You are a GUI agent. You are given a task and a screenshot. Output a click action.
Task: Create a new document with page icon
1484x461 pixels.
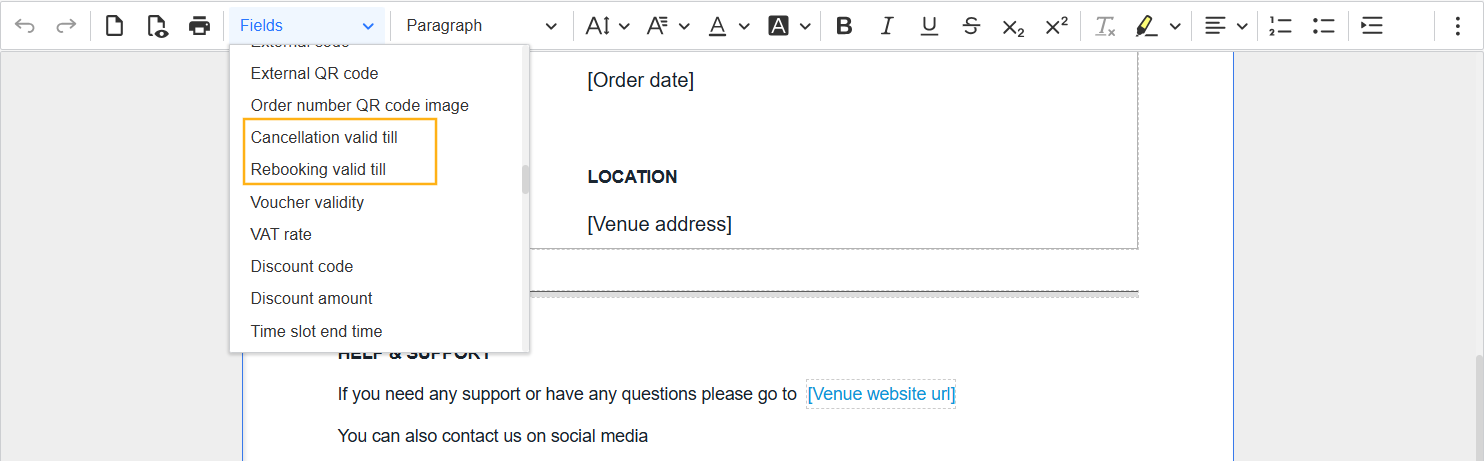115,26
